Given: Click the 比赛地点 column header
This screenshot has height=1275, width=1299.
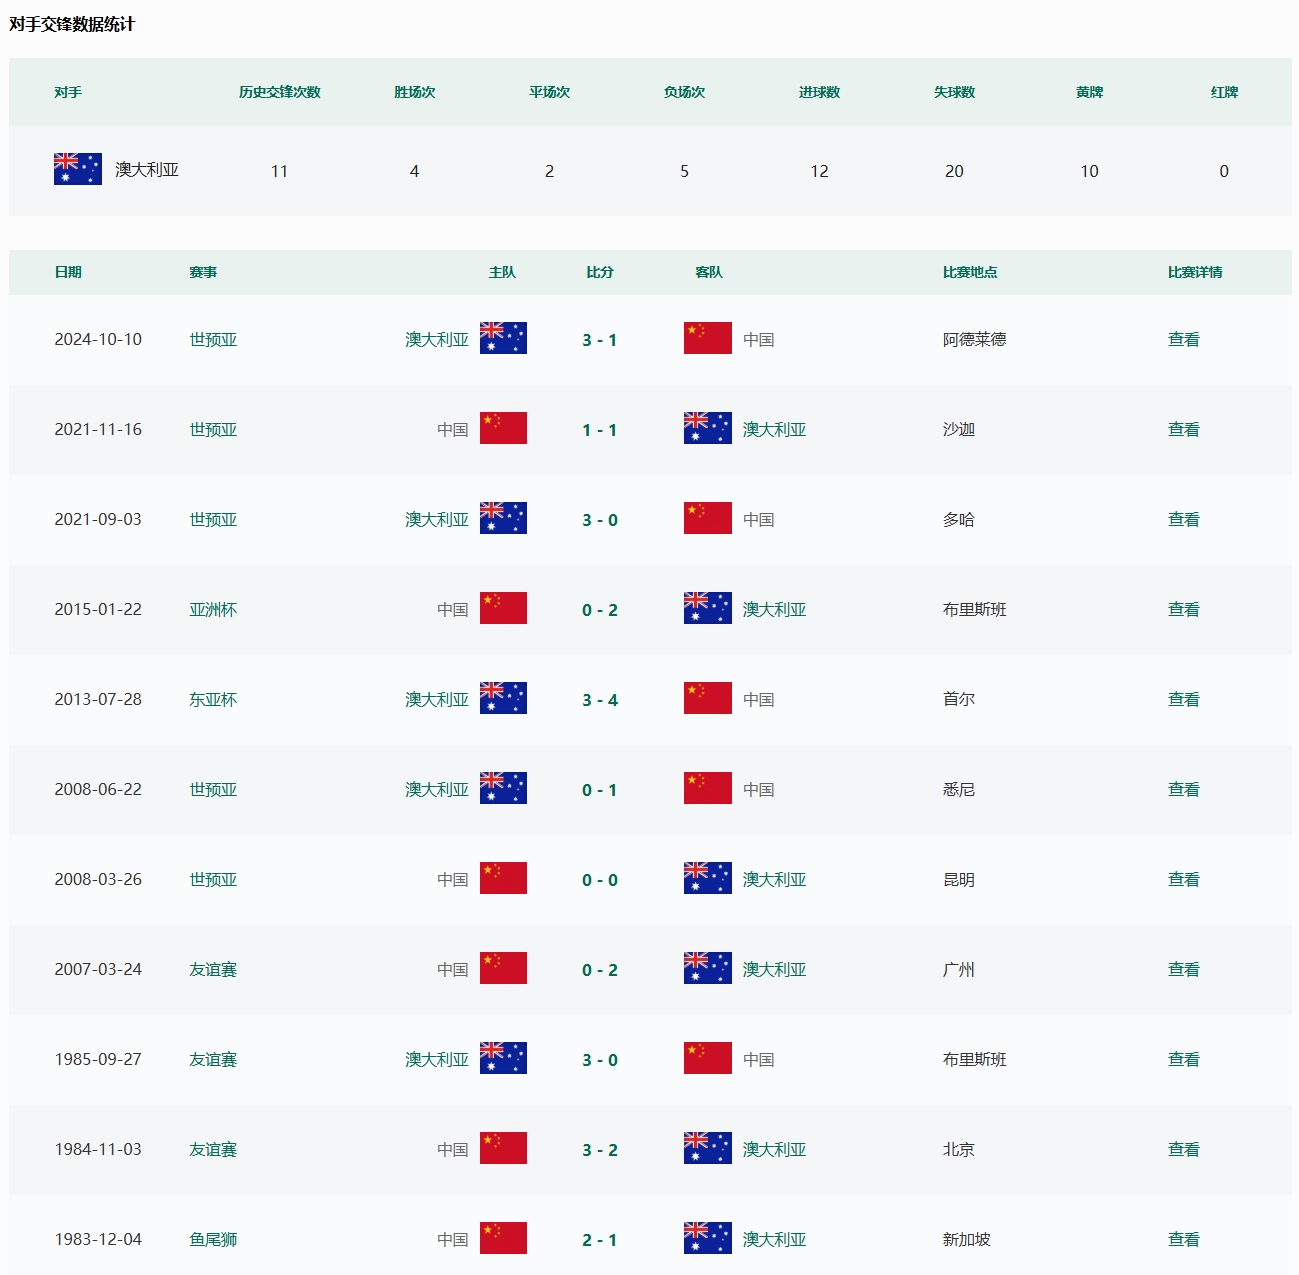Looking at the screenshot, I should (969, 272).
